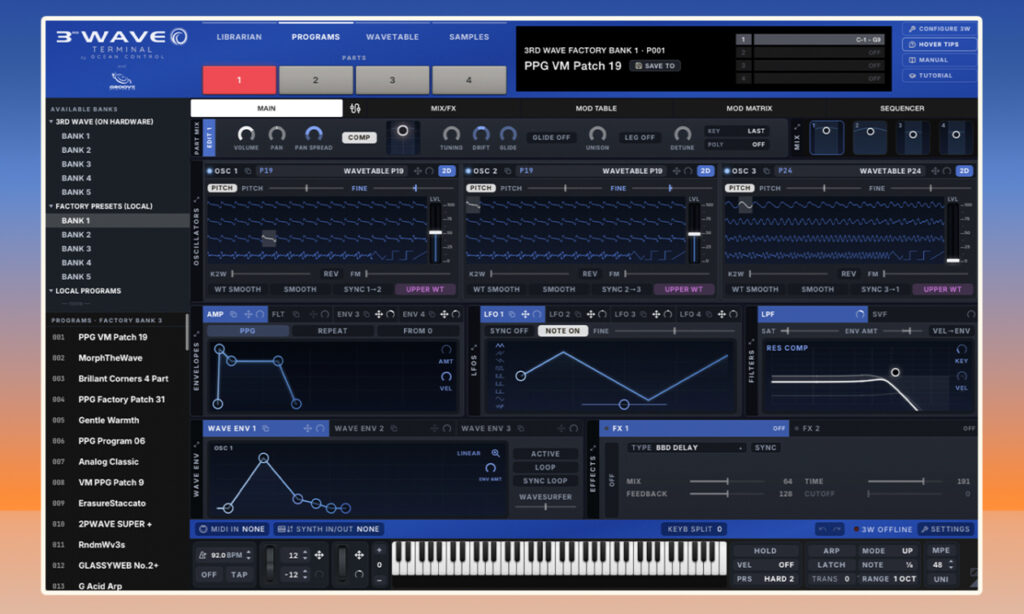1024x614 pixels.
Task: Collapse the Factory Presets (Local) tree
Action: [x=51, y=206]
